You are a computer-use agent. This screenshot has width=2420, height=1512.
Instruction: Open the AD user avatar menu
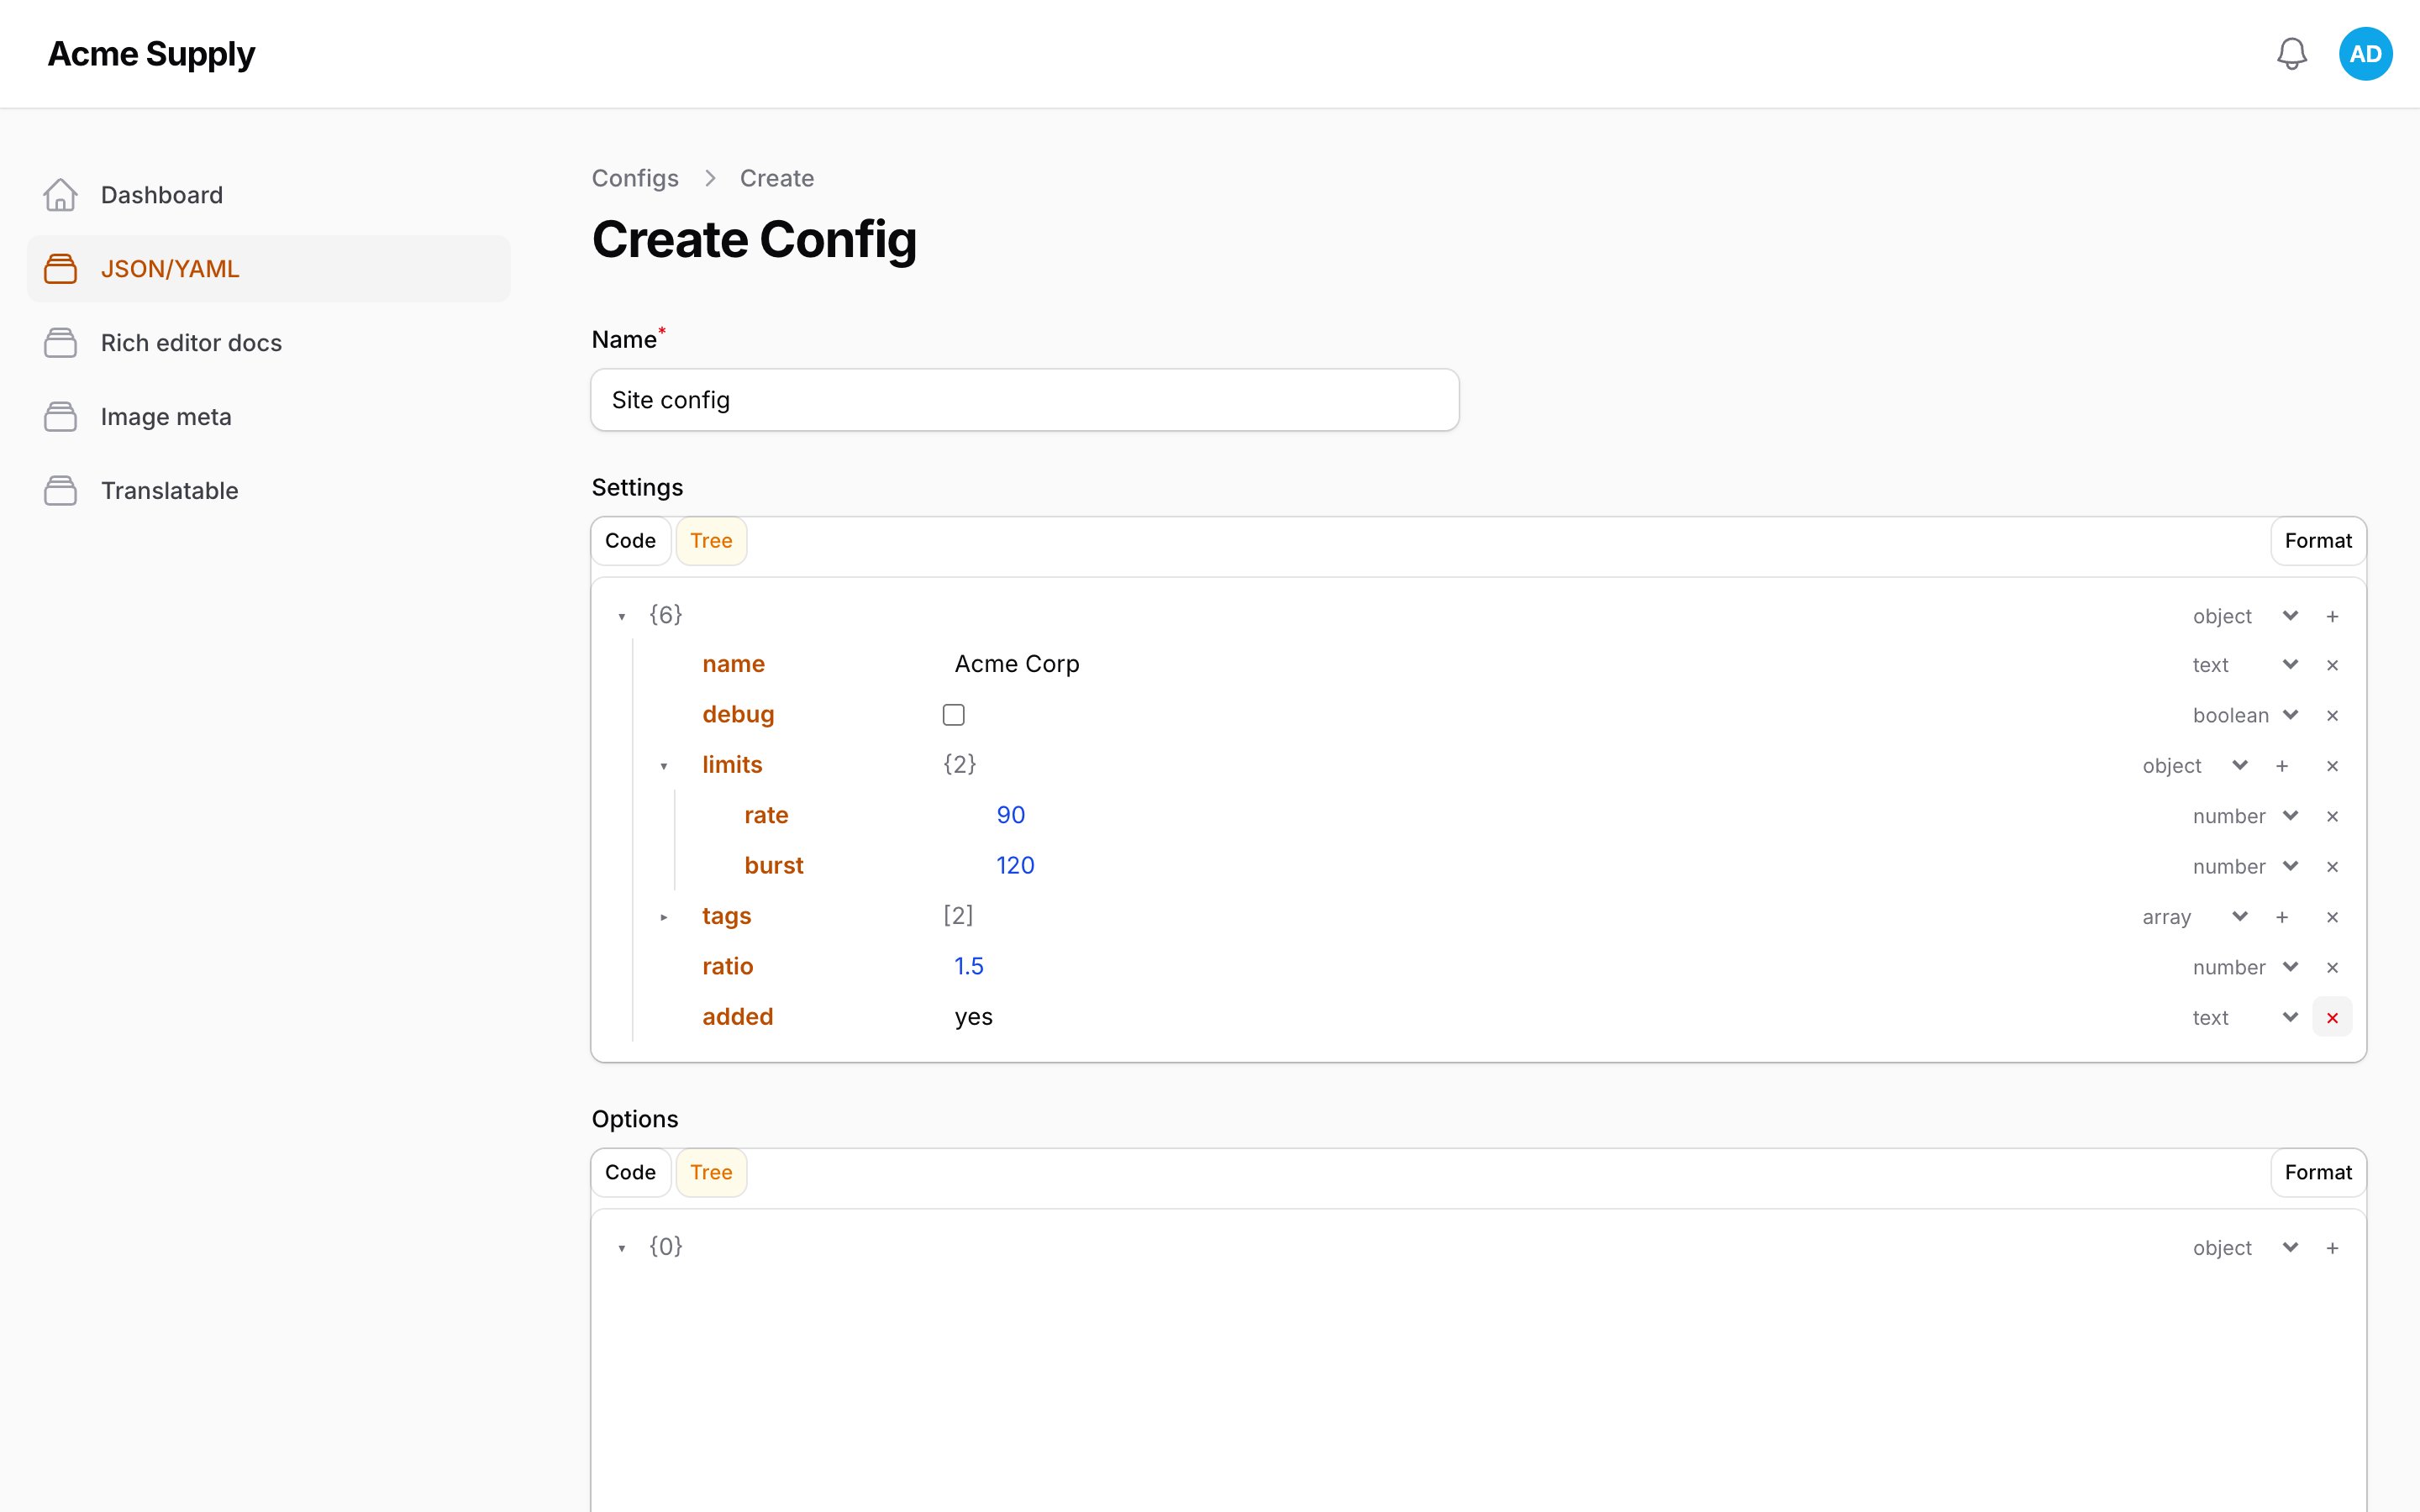pos(2365,54)
